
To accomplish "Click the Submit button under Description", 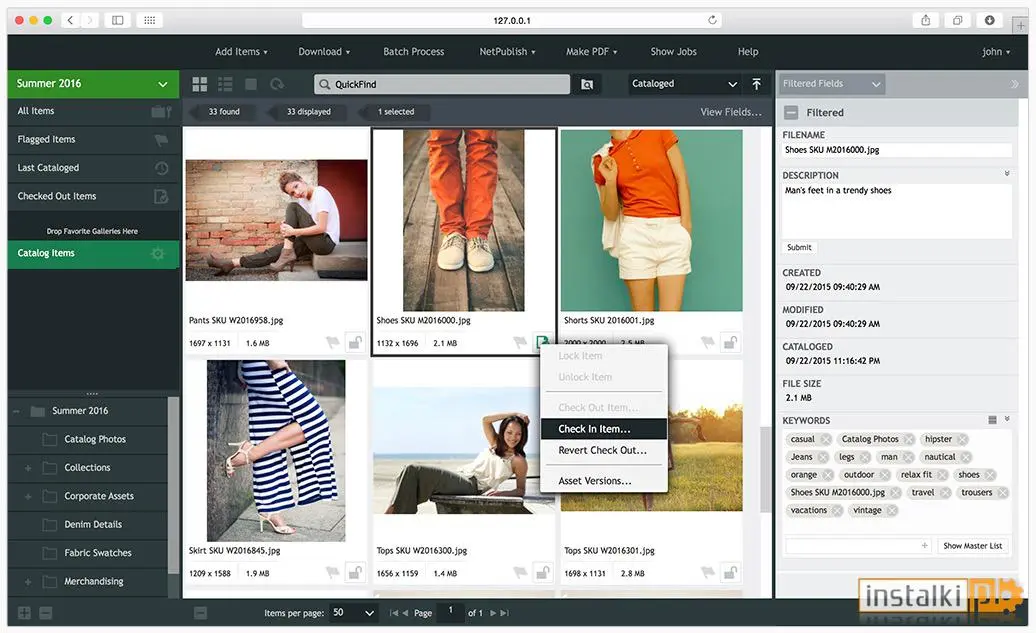I will (799, 247).
